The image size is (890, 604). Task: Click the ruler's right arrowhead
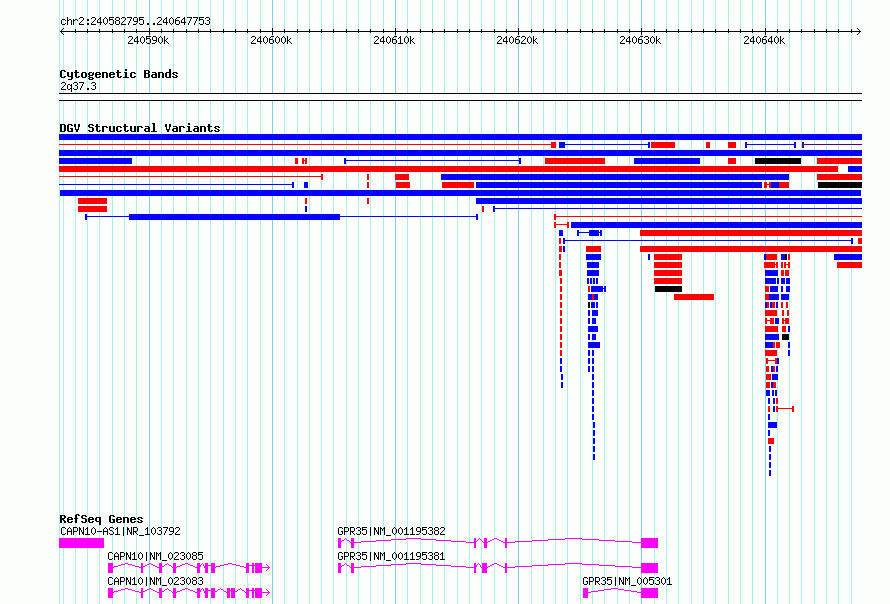click(859, 31)
